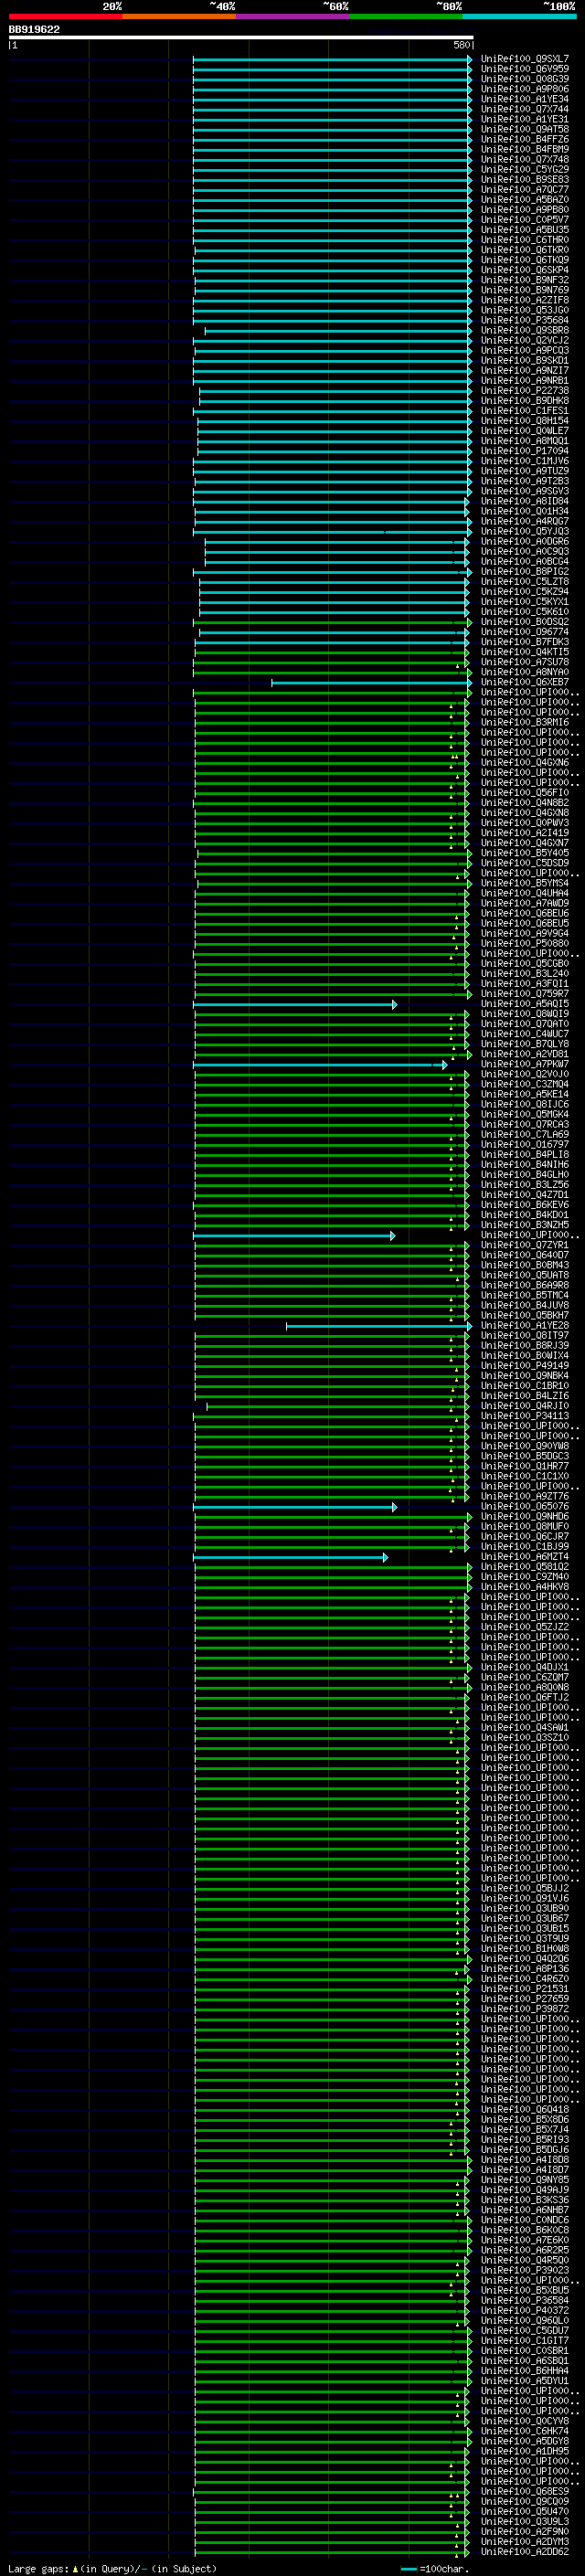Select the UniRef100_Q6V959 hit row label
Screen dimensions: 585x2576
(524, 69)
